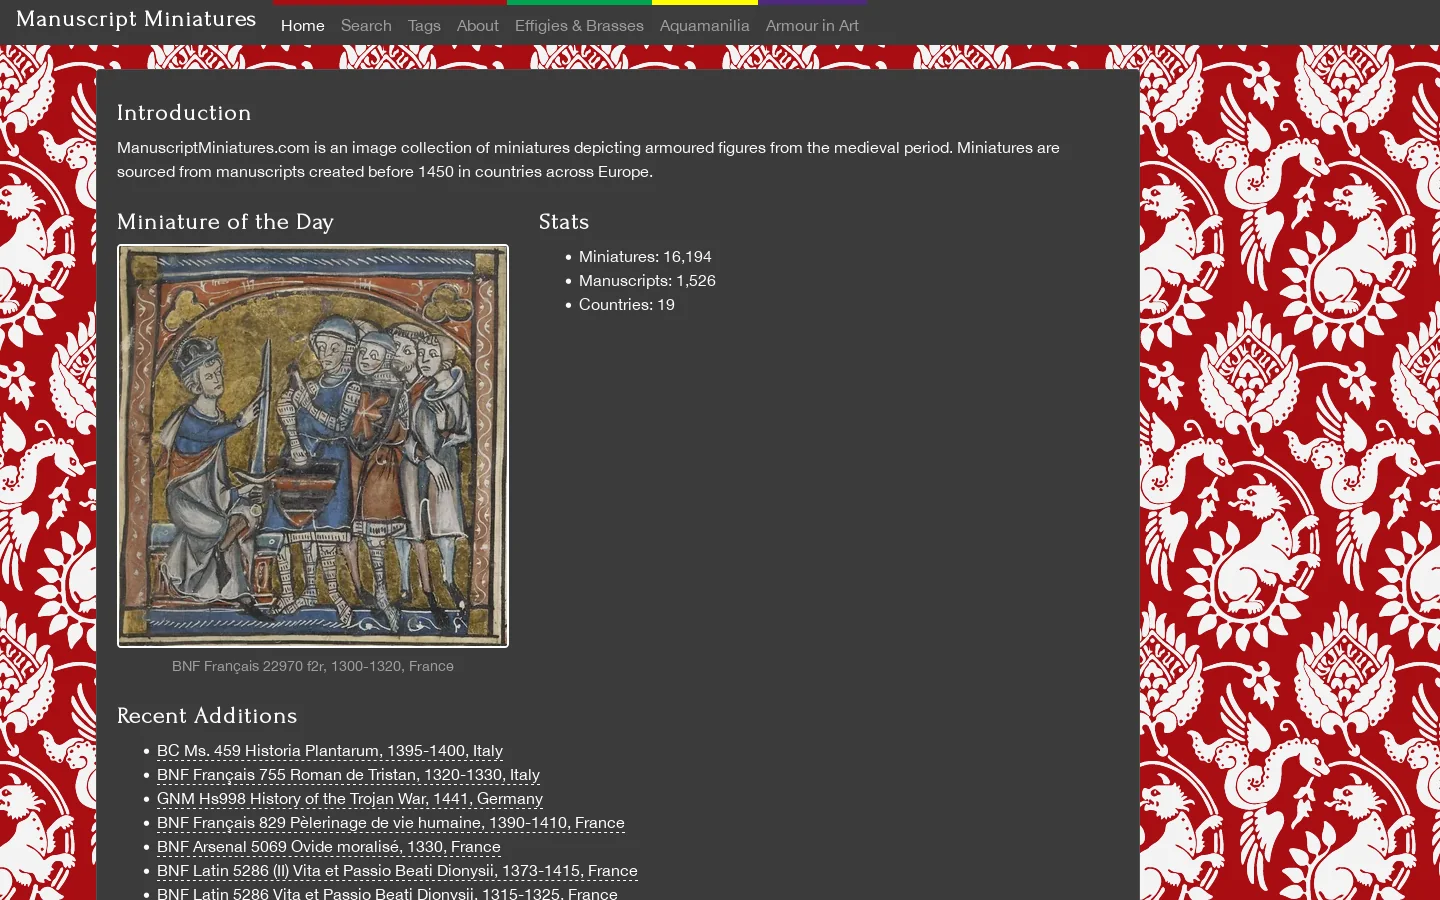Open the Armour in Art link
The width and height of the screenshot is (1440, 900).
812,25
